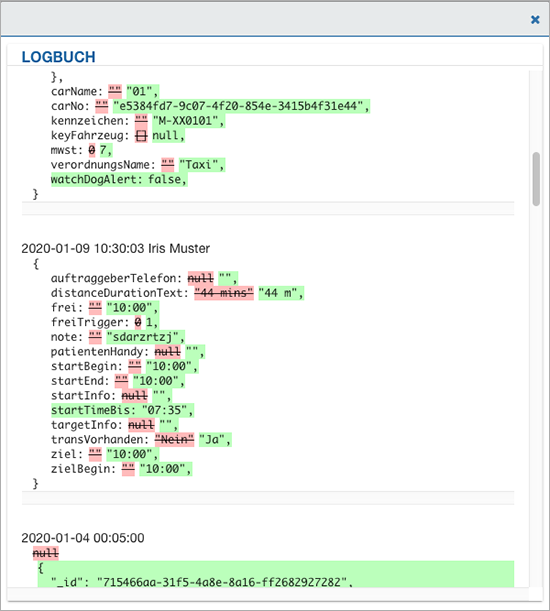
Task: Click the zielBegin "10:00" value
Action: pos(166,469)
